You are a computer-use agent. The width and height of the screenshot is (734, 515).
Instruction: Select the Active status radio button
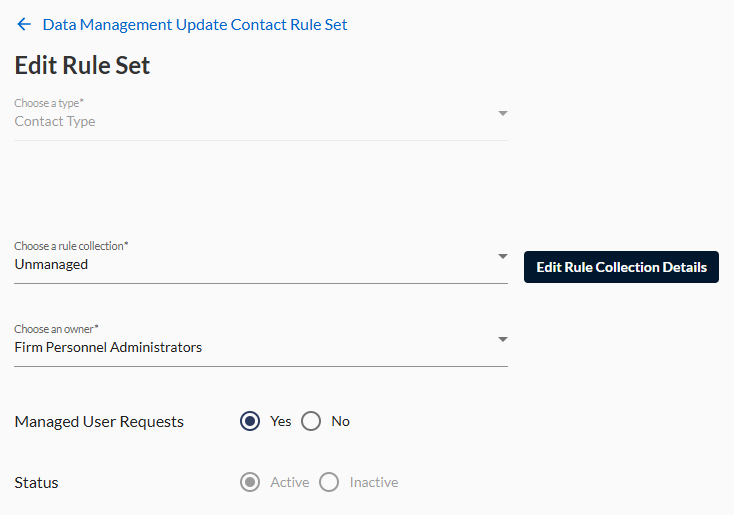coord(250,482)
